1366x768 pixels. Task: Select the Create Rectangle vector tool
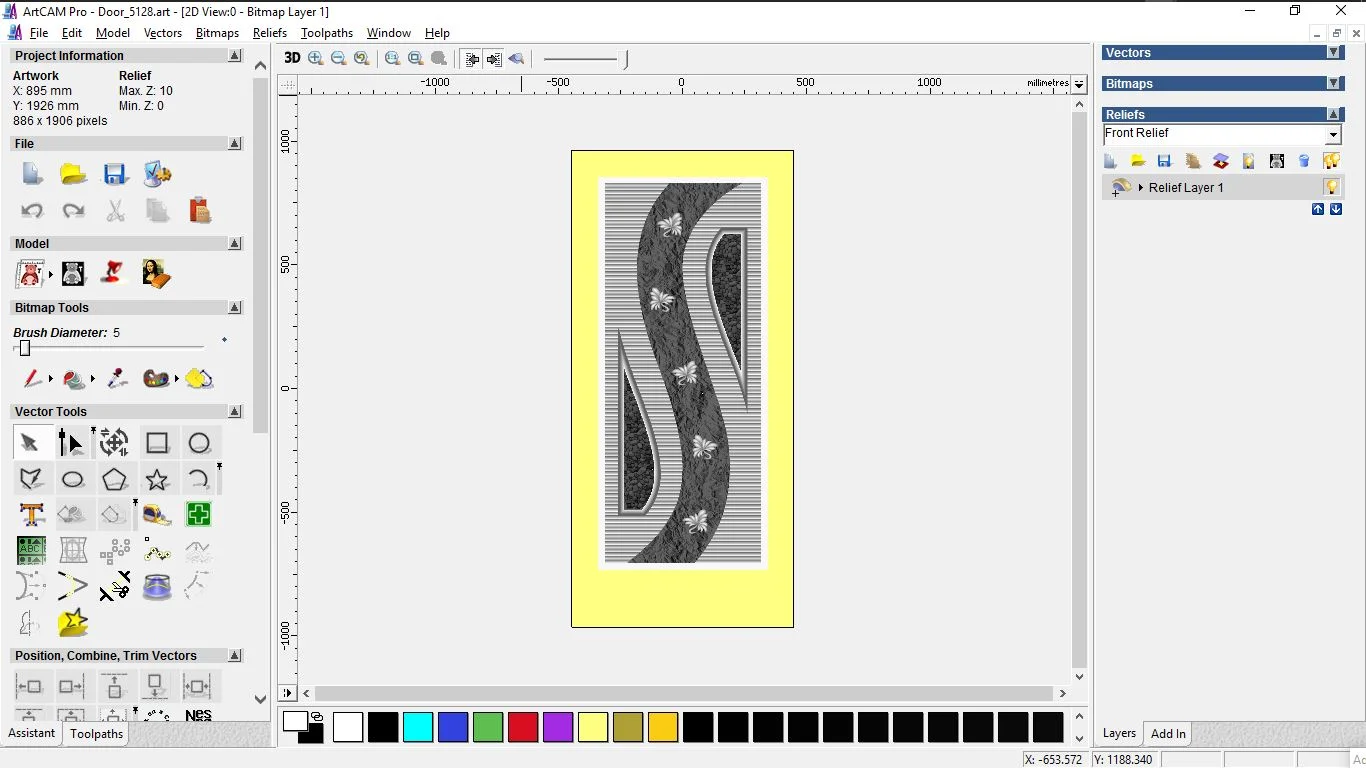(x=157, y=443)
